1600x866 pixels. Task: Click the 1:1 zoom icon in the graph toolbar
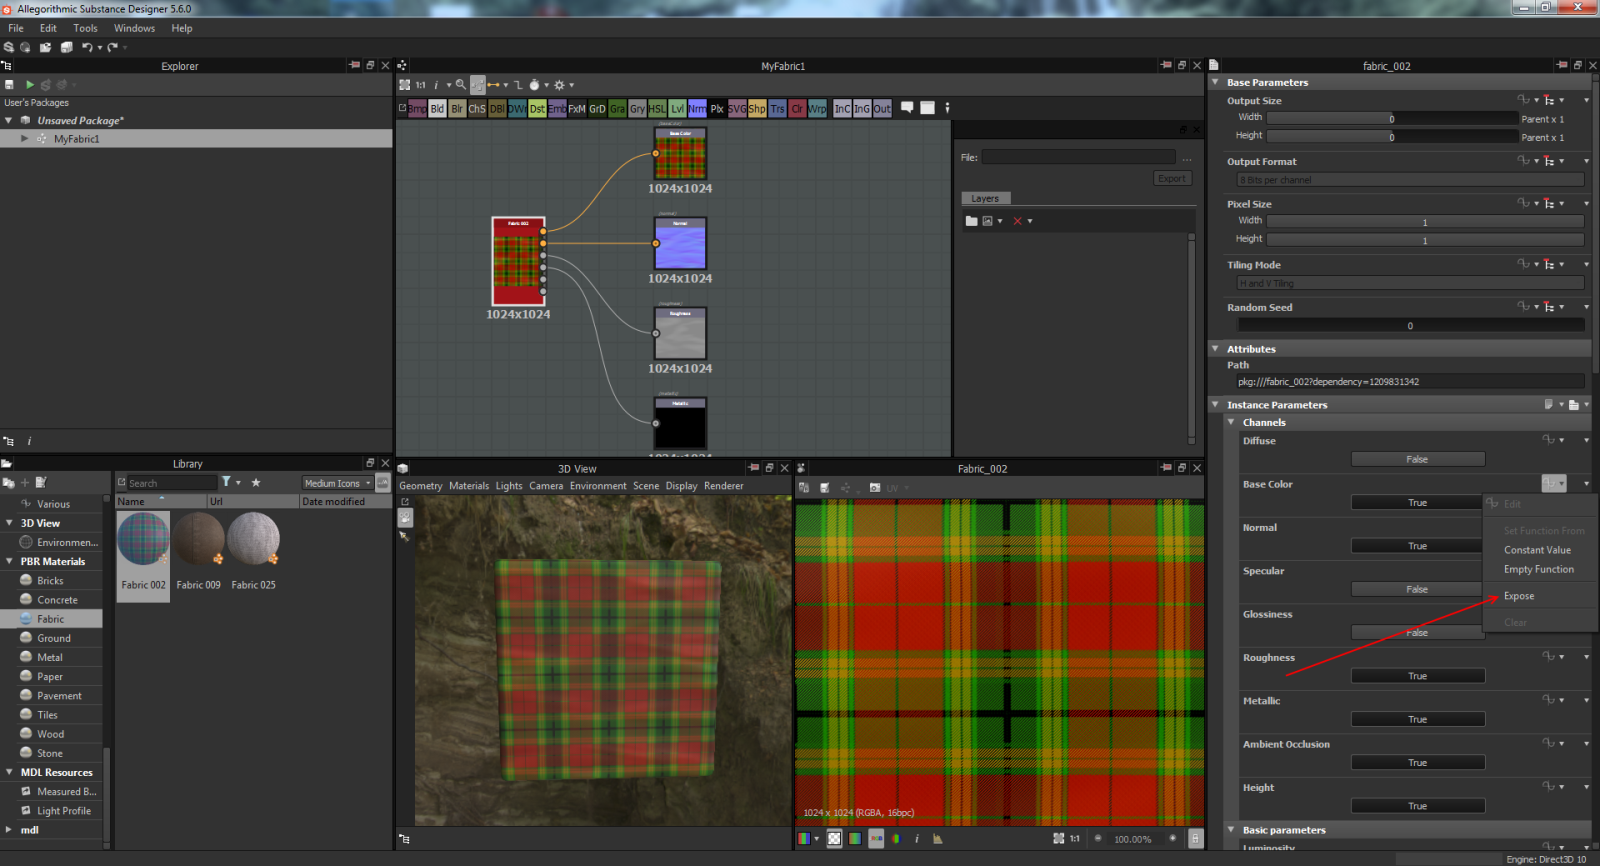coord(421,85)
